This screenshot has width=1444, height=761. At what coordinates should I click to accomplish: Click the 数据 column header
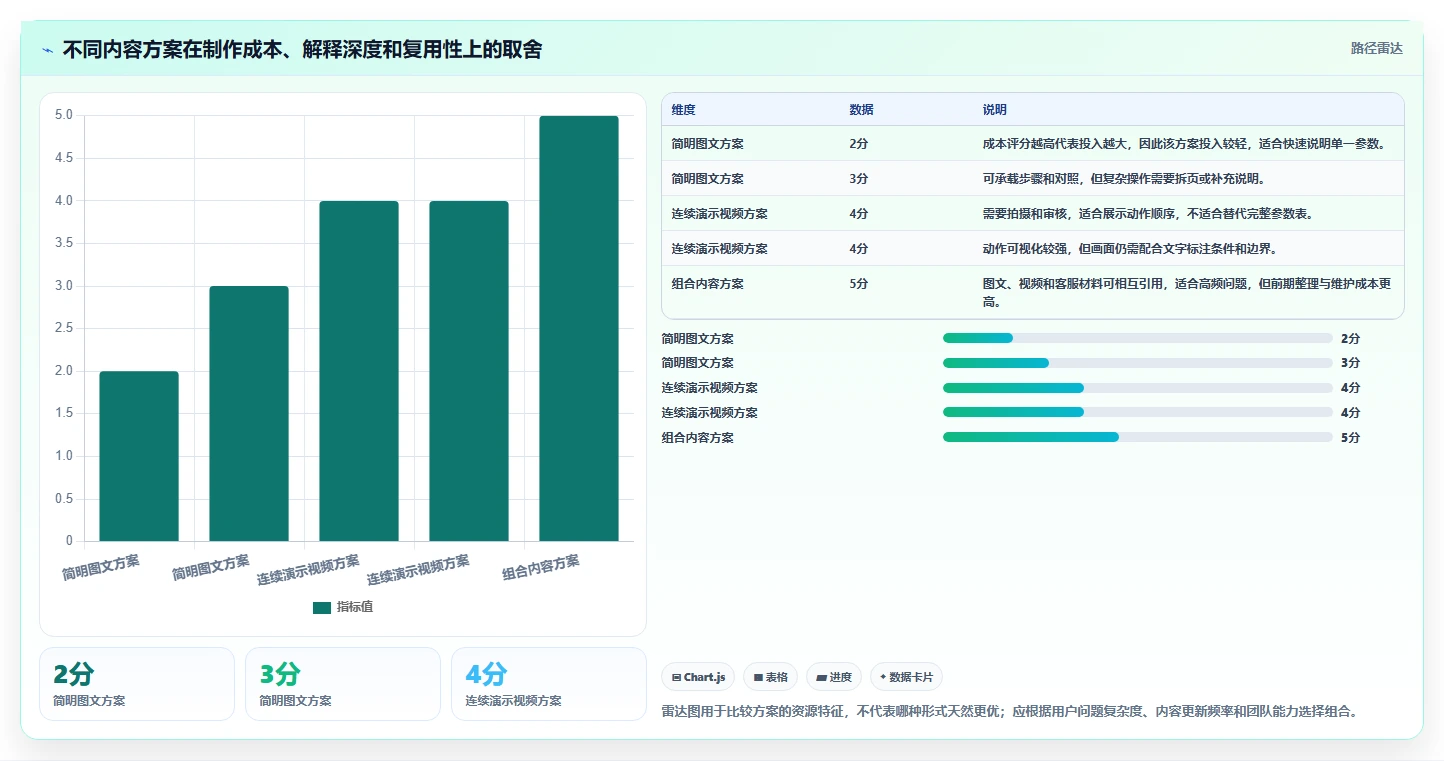click(x=861, y=110)
